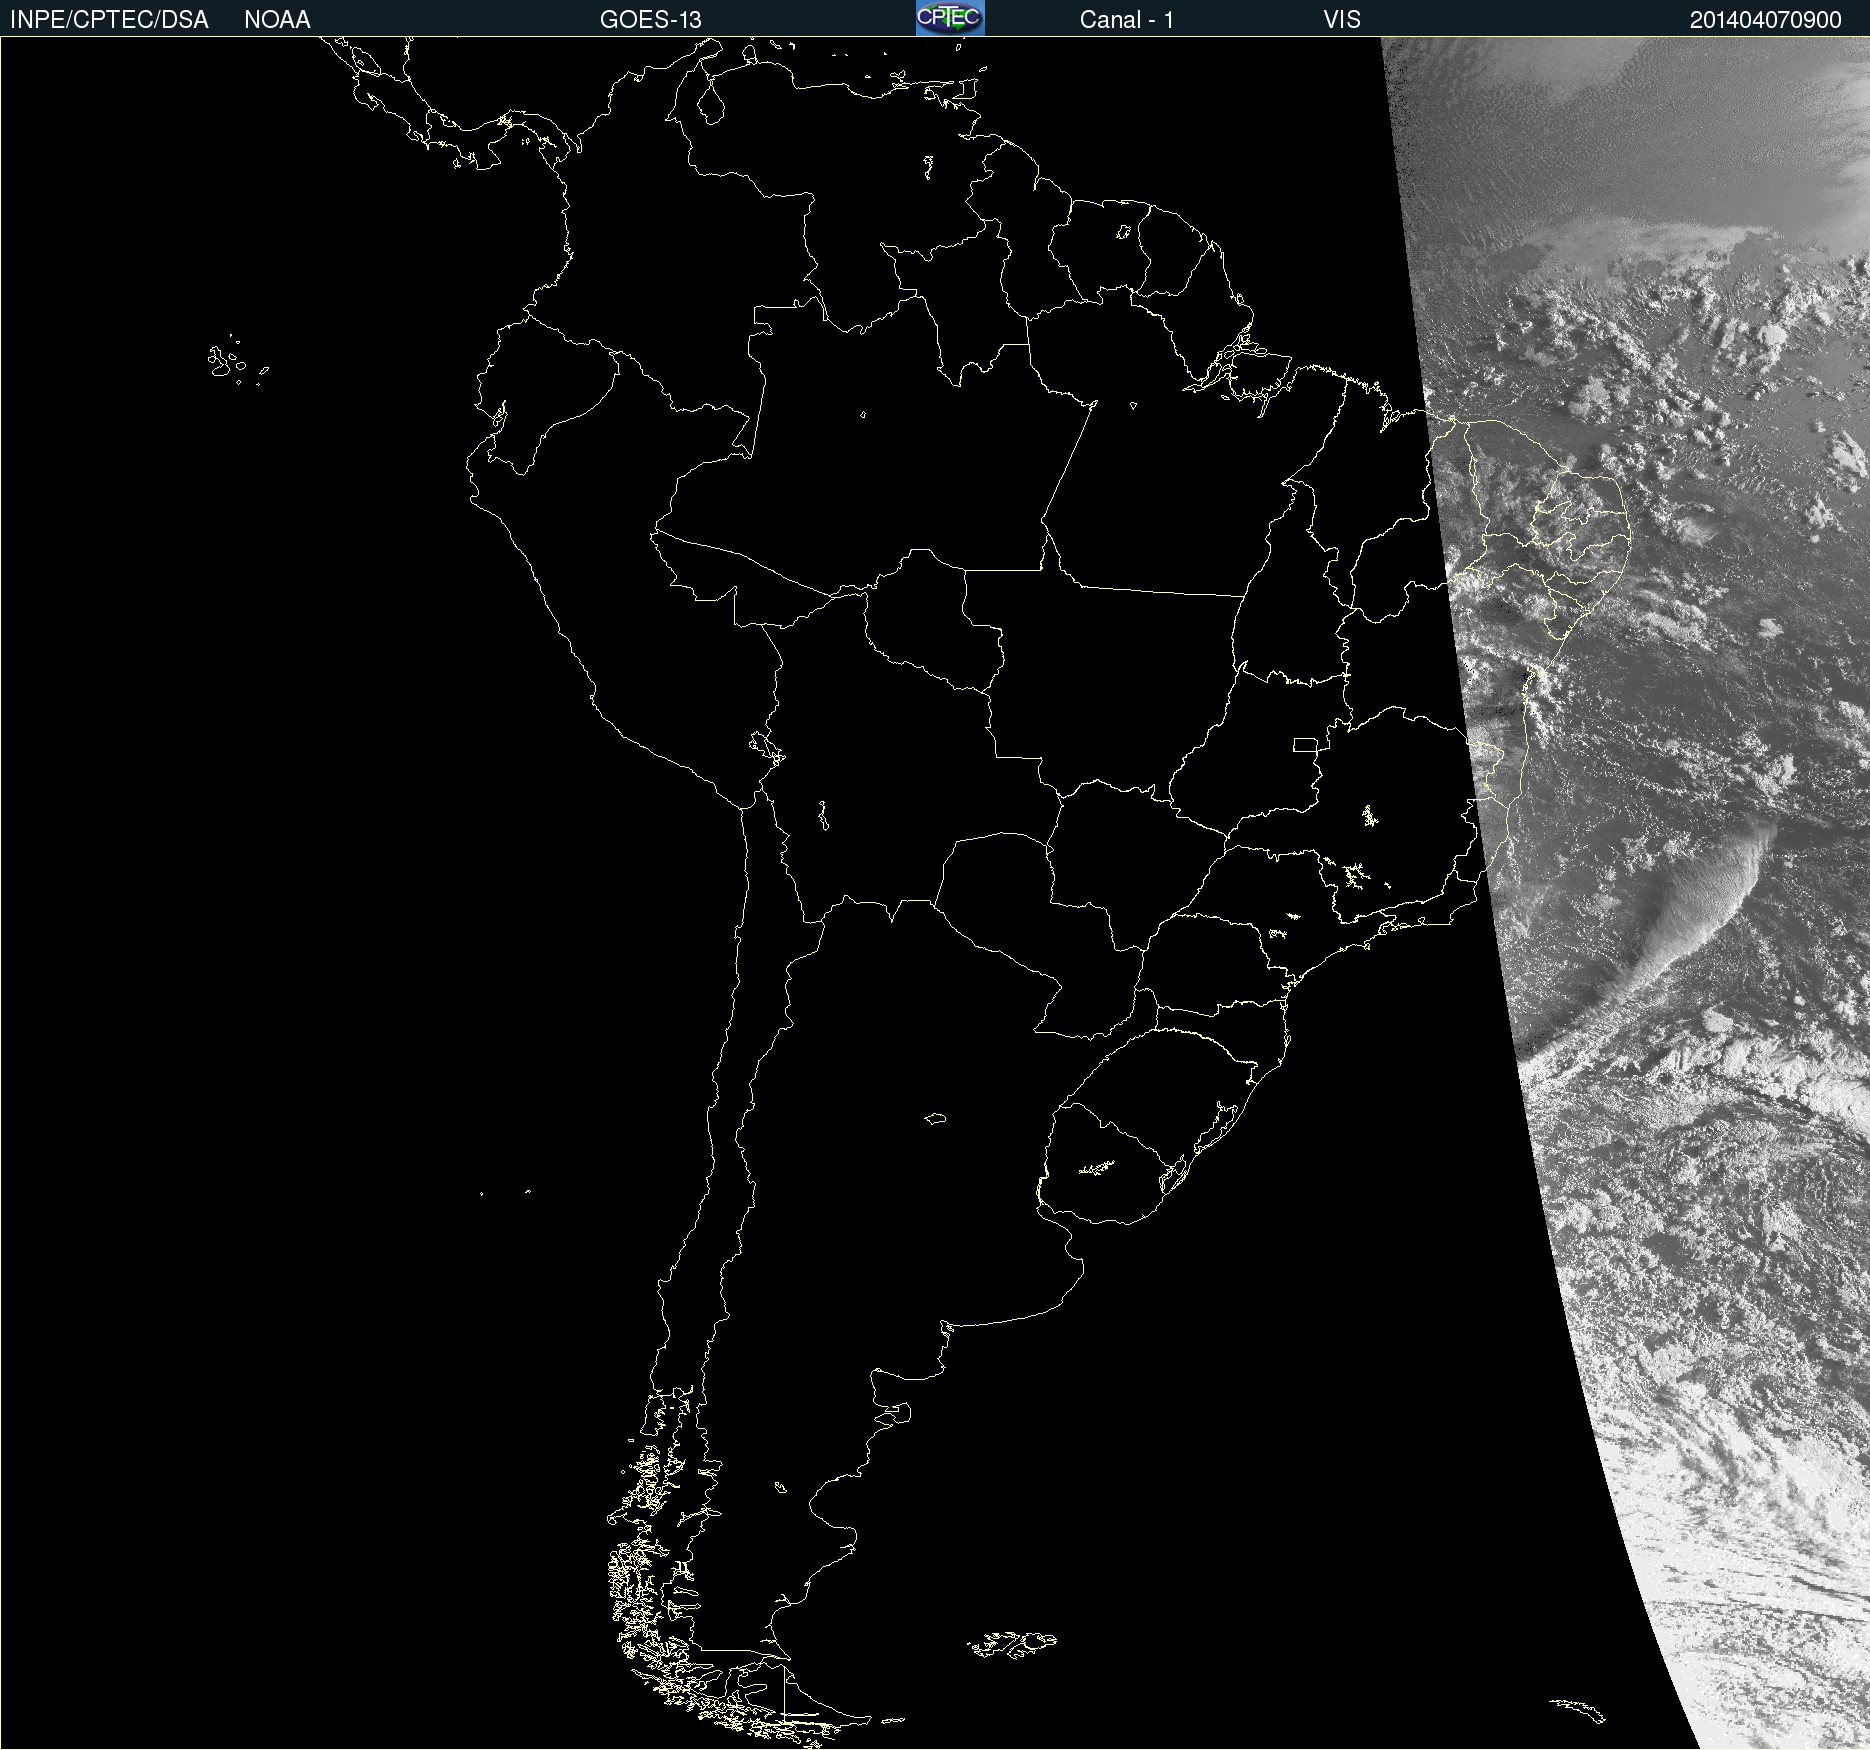Click the Falkland Islands outline
The image size is (1870, 1750).
[x=1012, y=1644]
